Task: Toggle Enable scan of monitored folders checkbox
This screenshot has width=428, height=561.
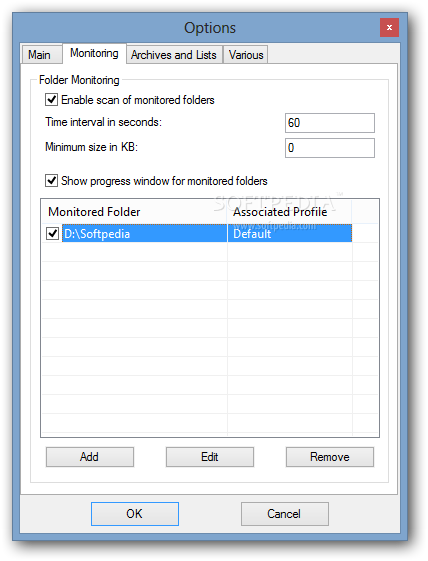Action: (x=52, y=100)
